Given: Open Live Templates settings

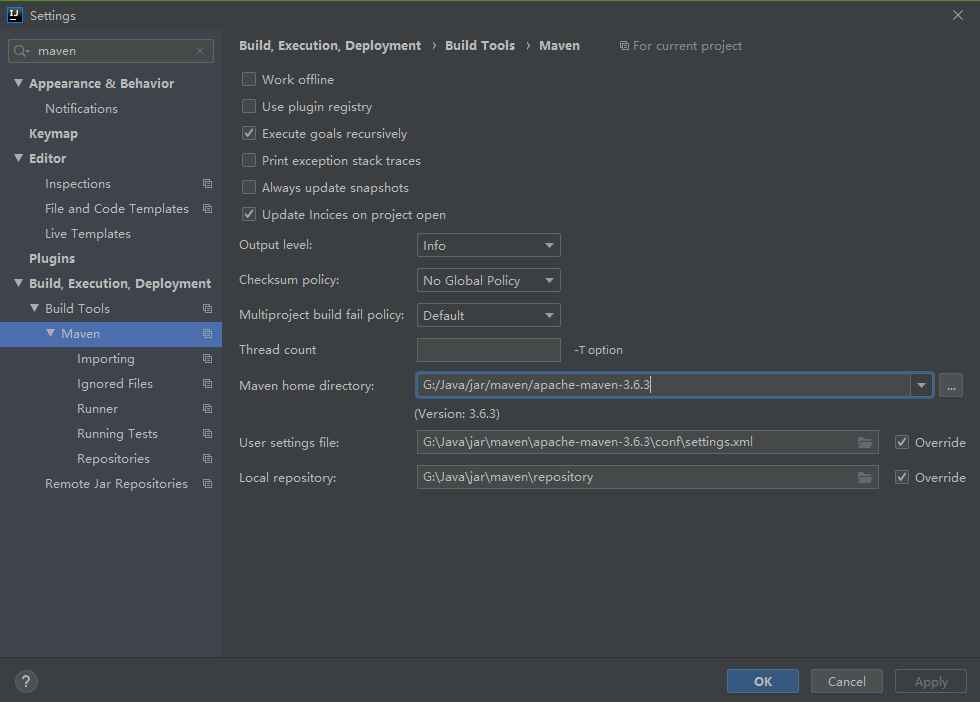Looking at the screenshot, I should coord(88,234).
